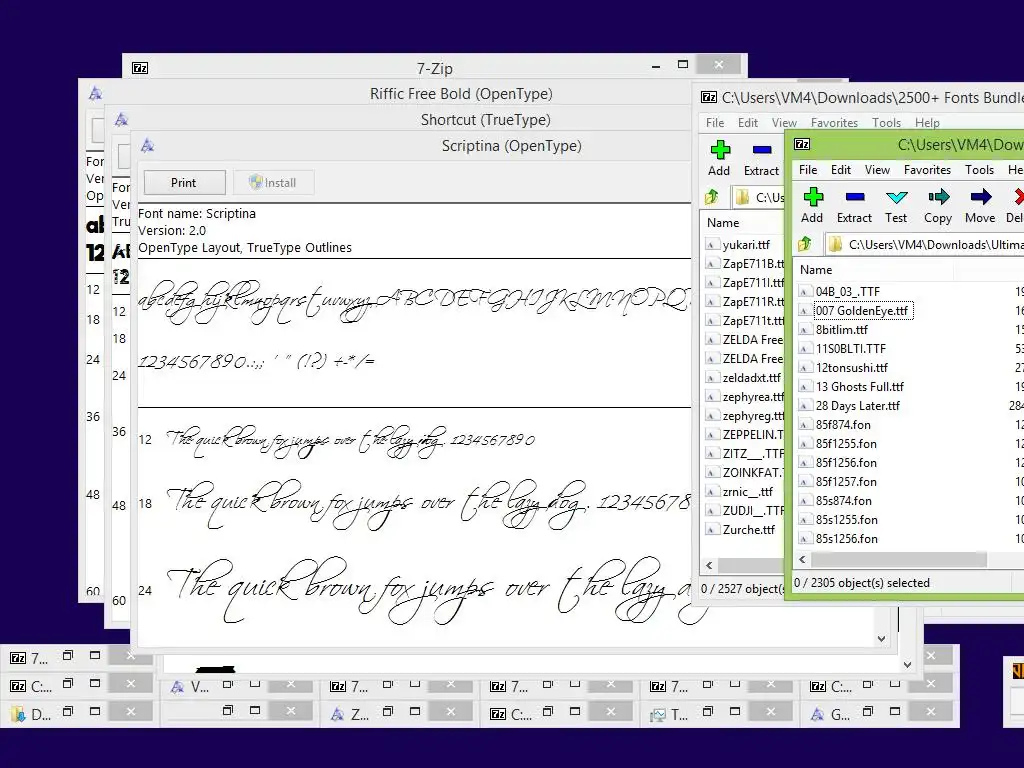1024x768 pixels.
Task: Click the icon of minimized T... window
Action: (x=658, y=715)
